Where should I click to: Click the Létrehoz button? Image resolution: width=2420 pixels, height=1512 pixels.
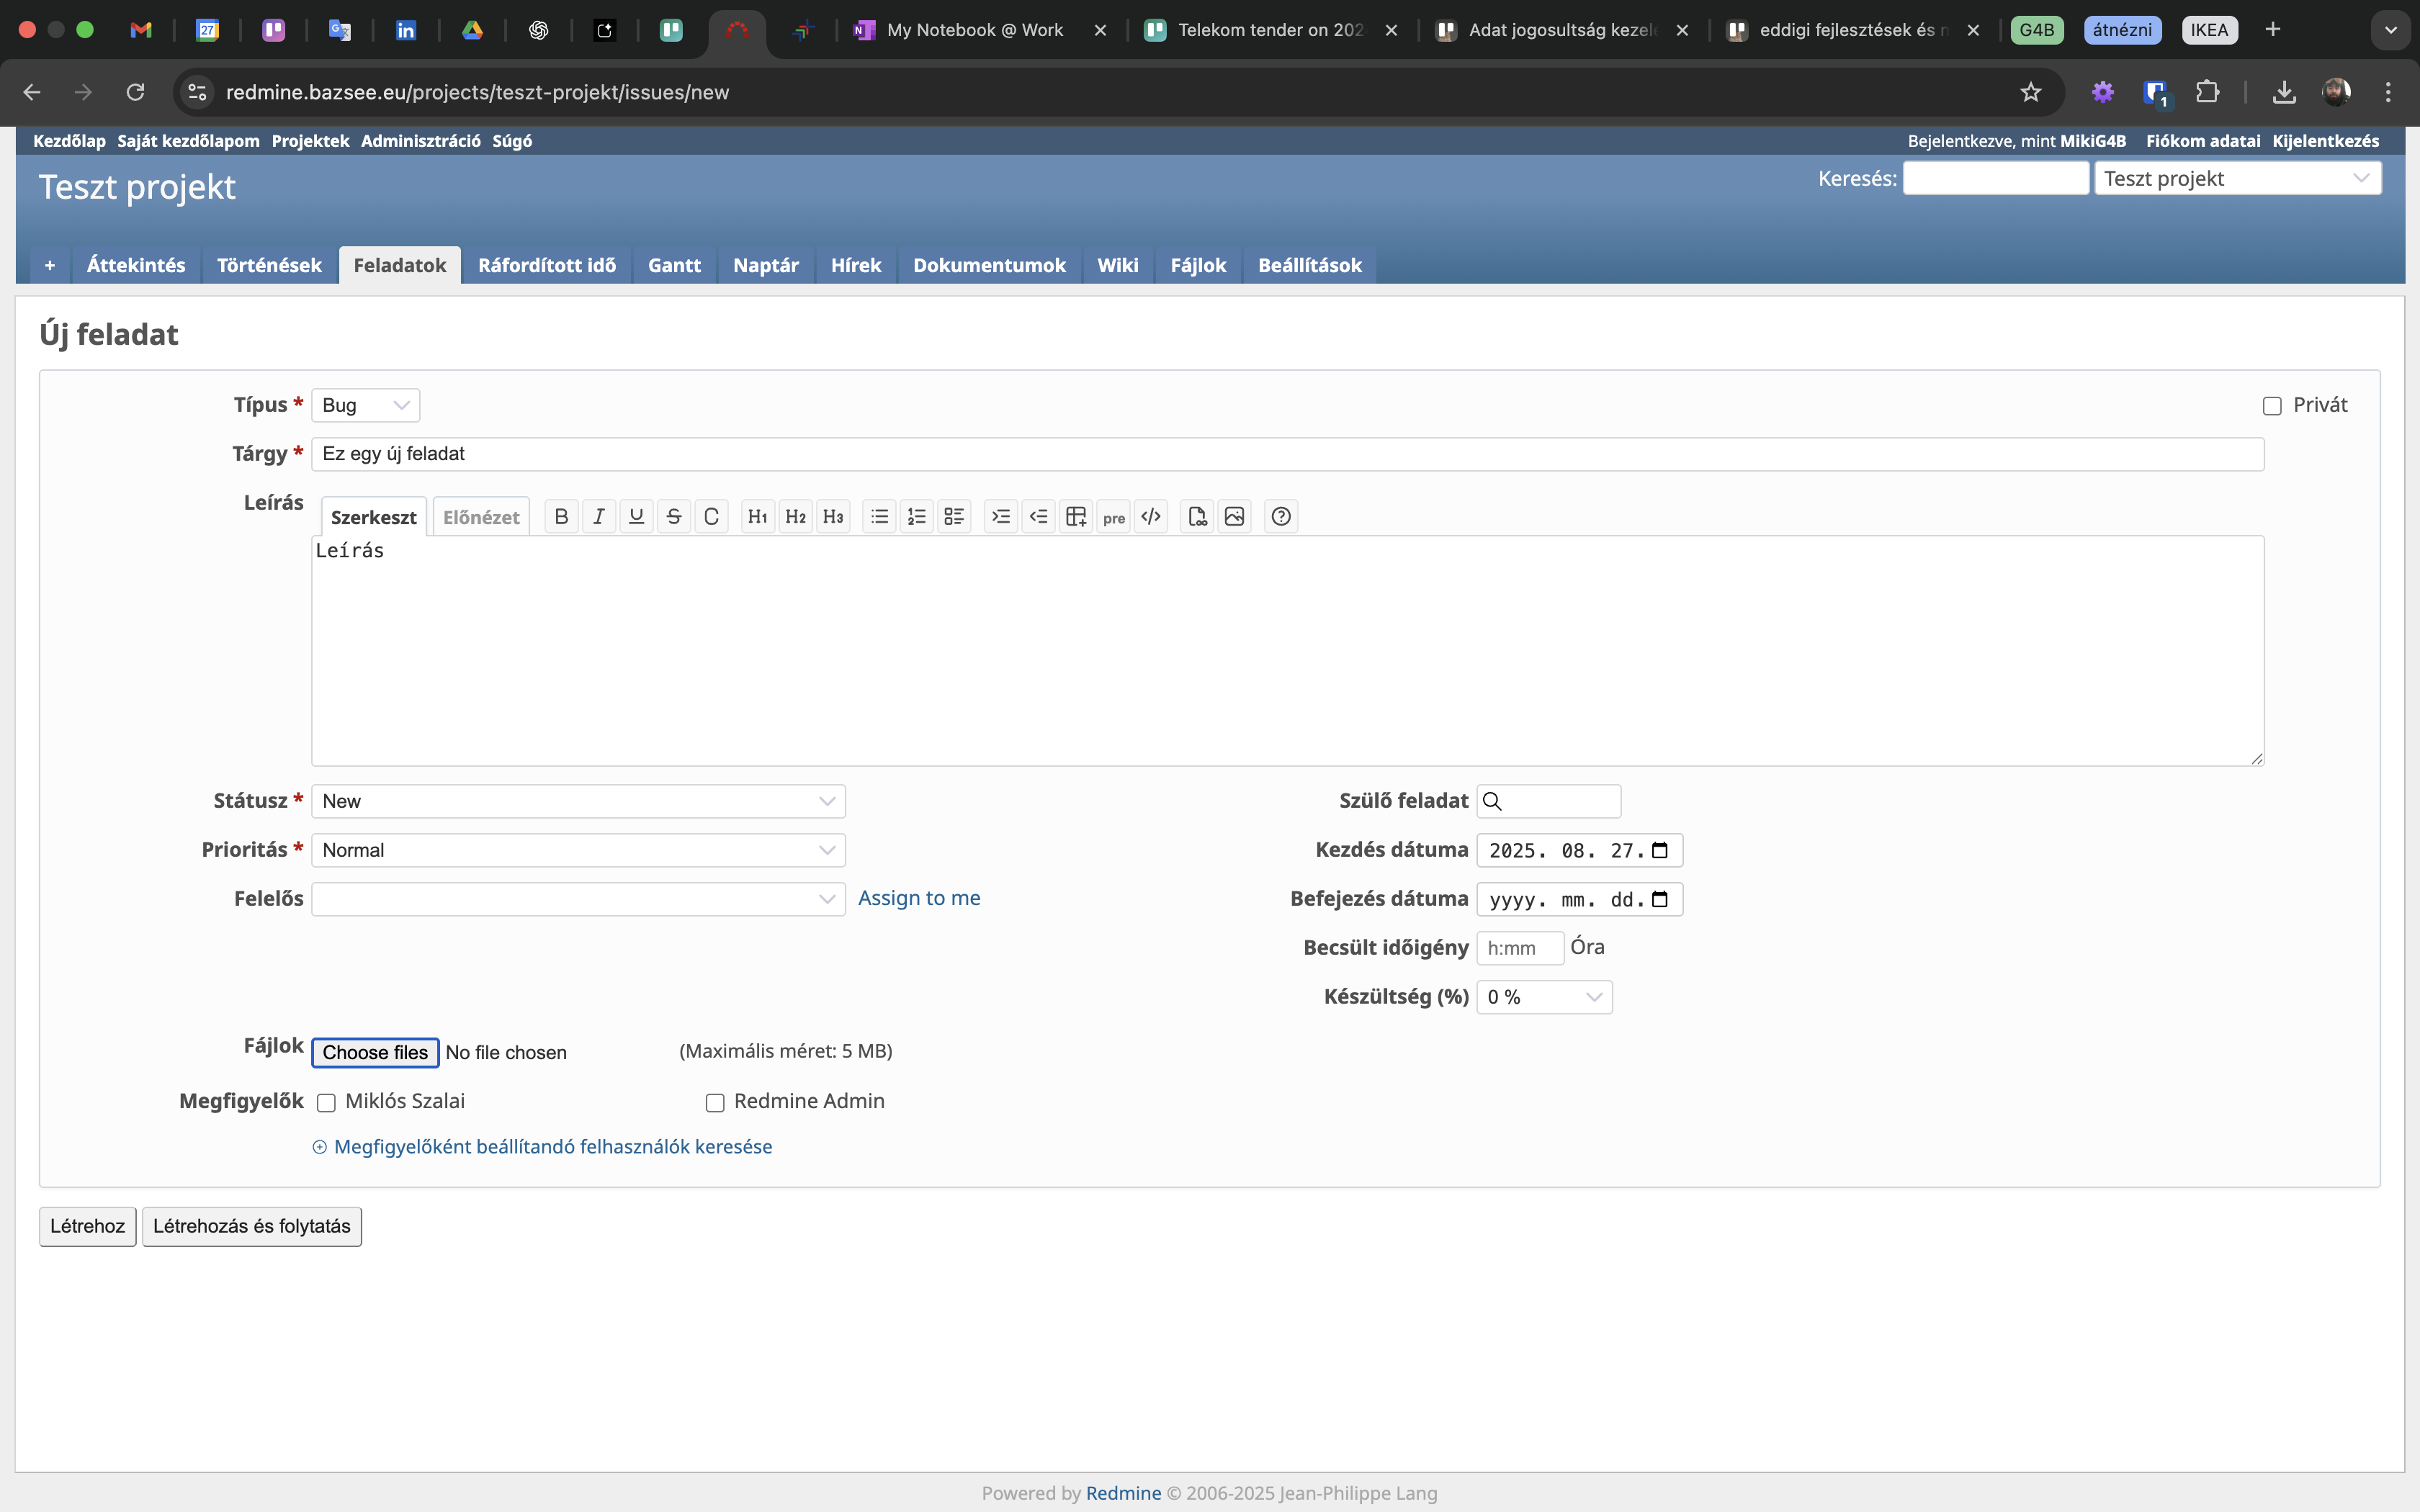pos(87,1226)
